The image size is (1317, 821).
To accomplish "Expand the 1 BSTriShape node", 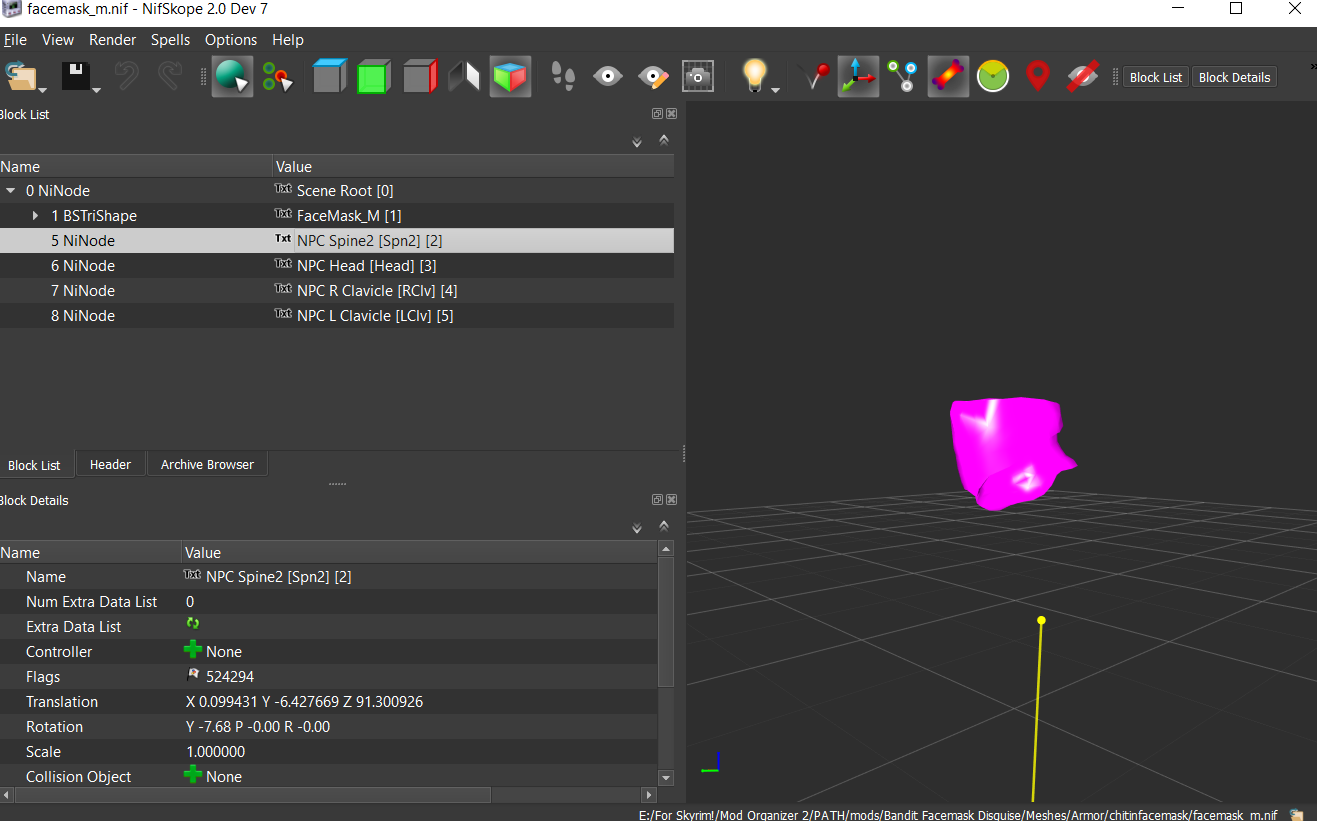I will pos(36,215).
